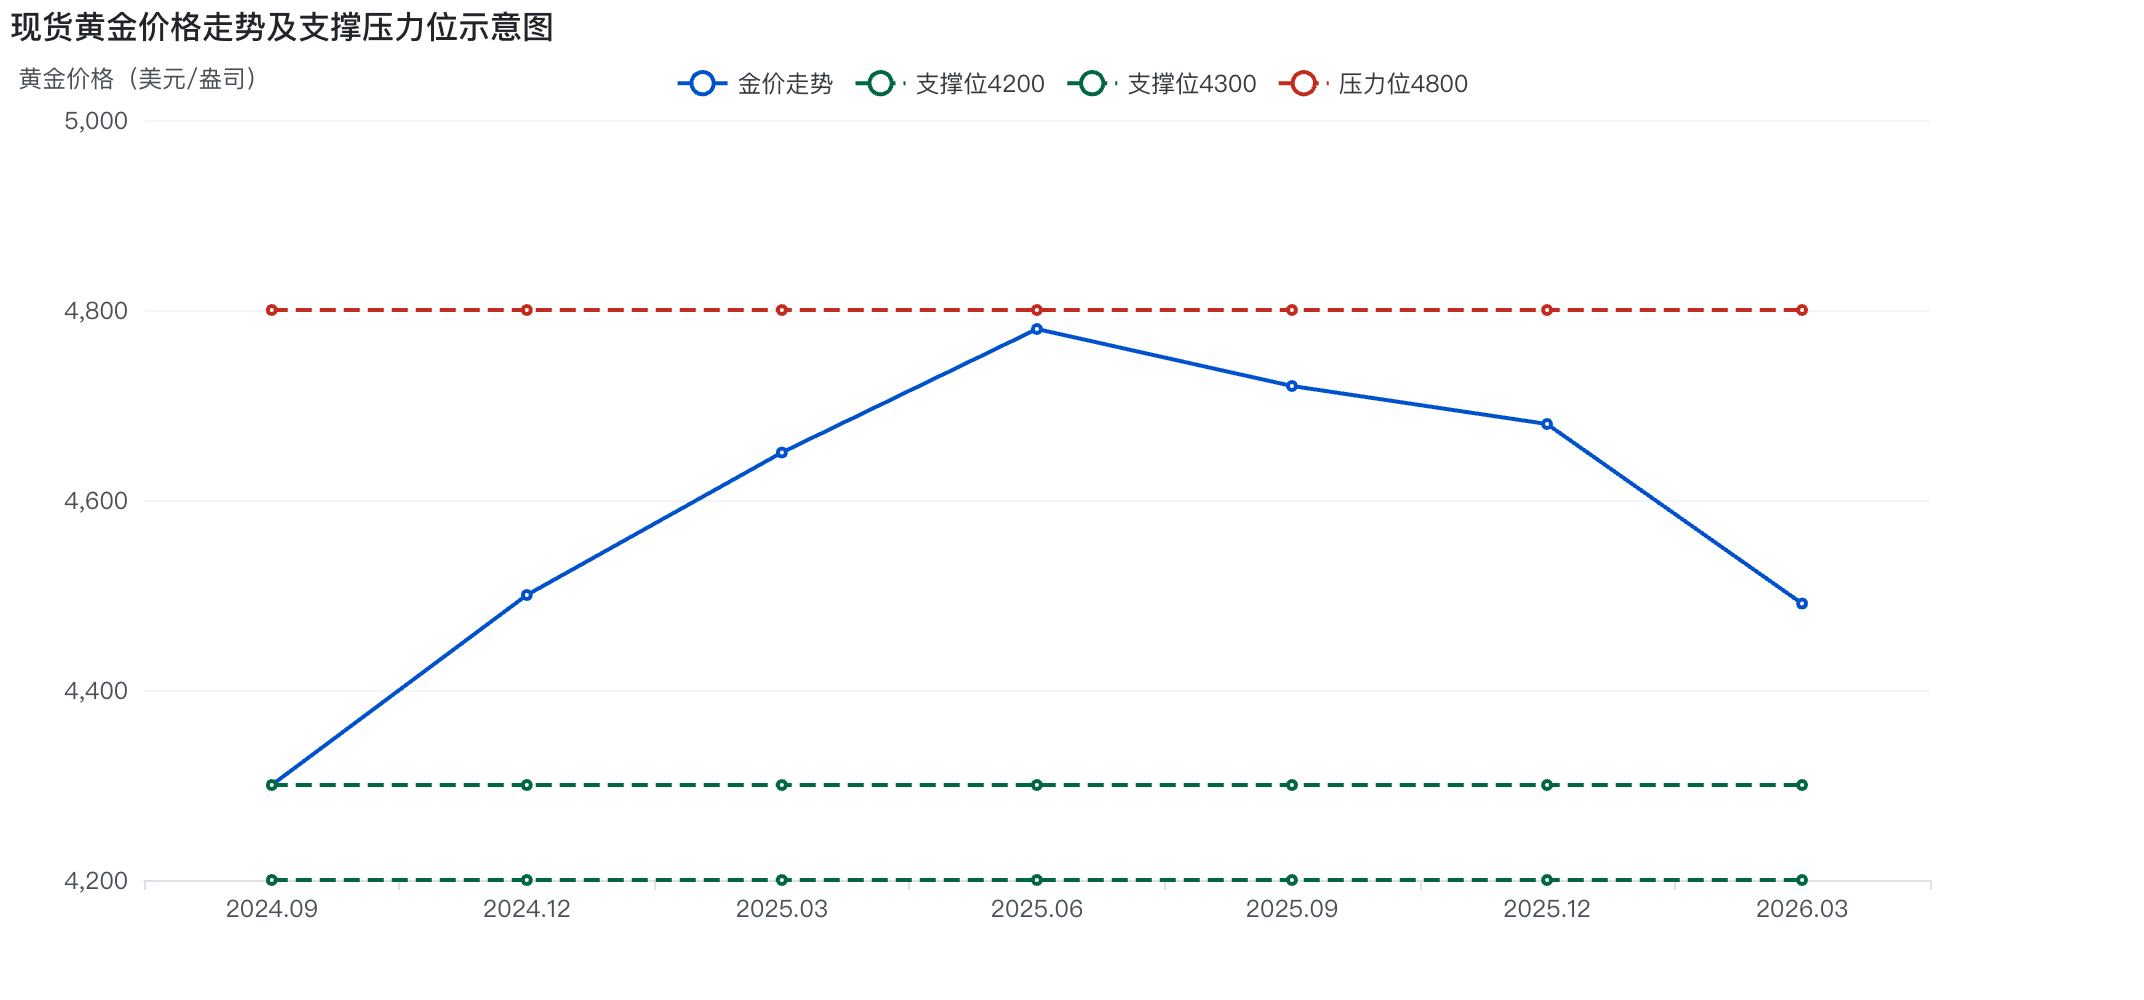Screen dimensions: 2144x1000
Task: Click the 4,600 y-axis tick label
Action: (96, 501)
